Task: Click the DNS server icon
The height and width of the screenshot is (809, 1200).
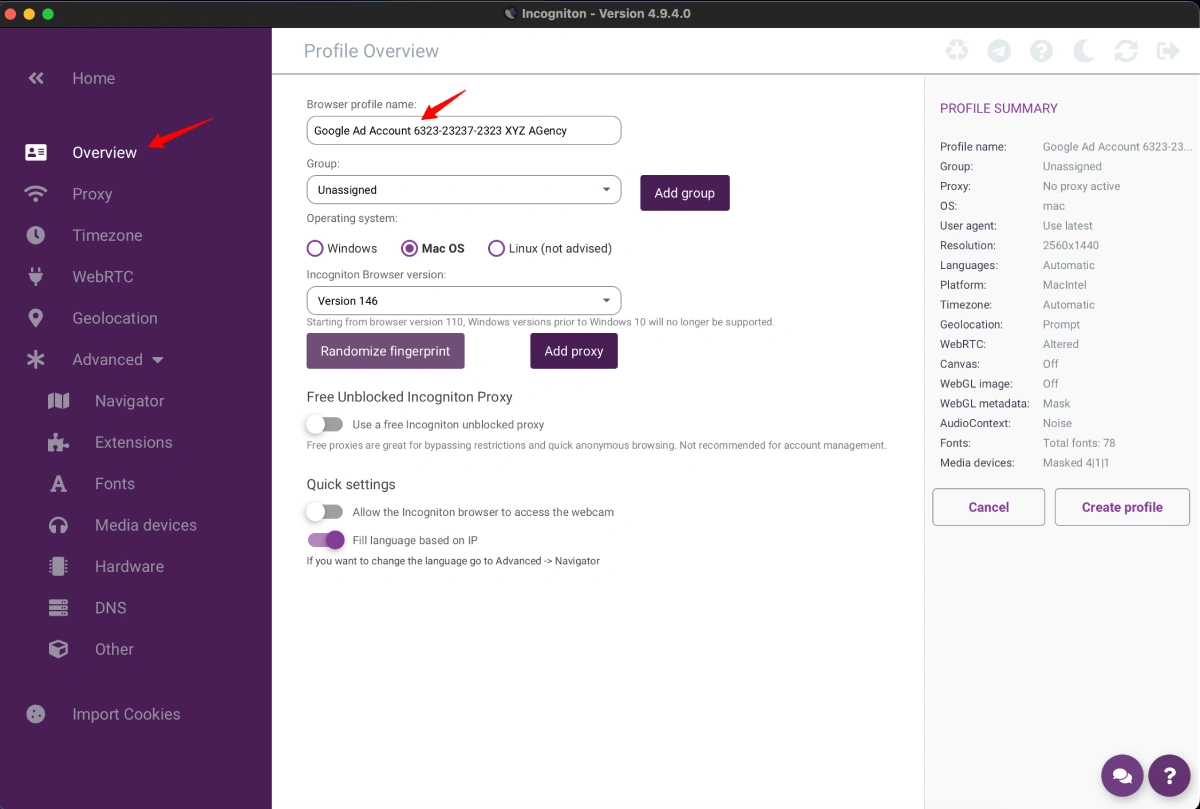Action: [59, 608]
